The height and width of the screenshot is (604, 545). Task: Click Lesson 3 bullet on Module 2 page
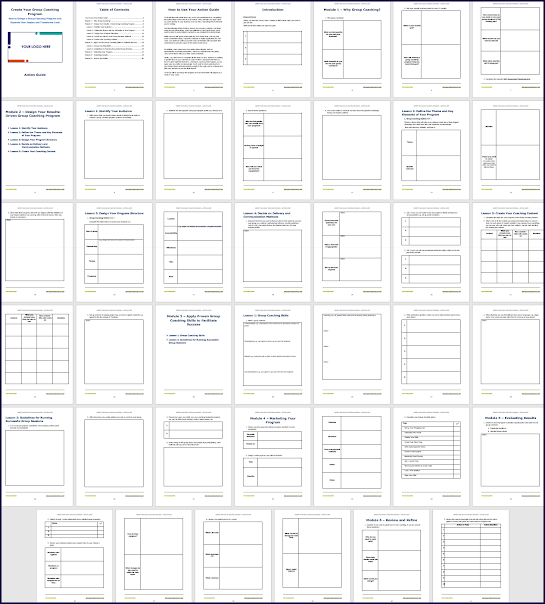[34, 140]
